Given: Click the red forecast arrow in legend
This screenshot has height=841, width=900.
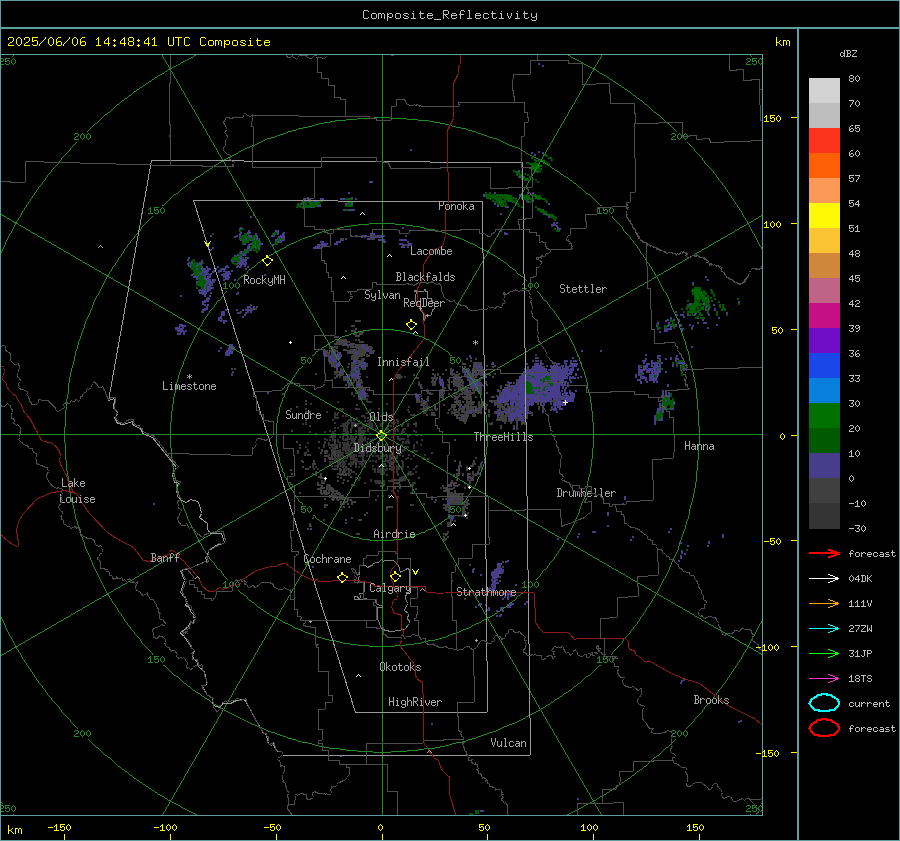Looking at the screenshot, I should 824,553.
